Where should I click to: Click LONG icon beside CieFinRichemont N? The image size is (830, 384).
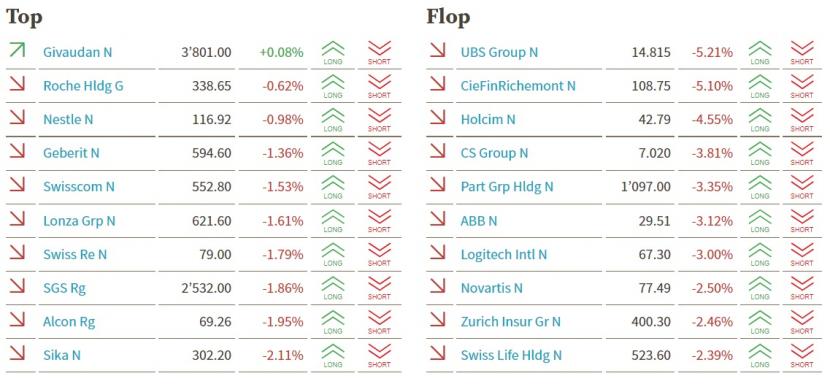(x=760, y=86)
